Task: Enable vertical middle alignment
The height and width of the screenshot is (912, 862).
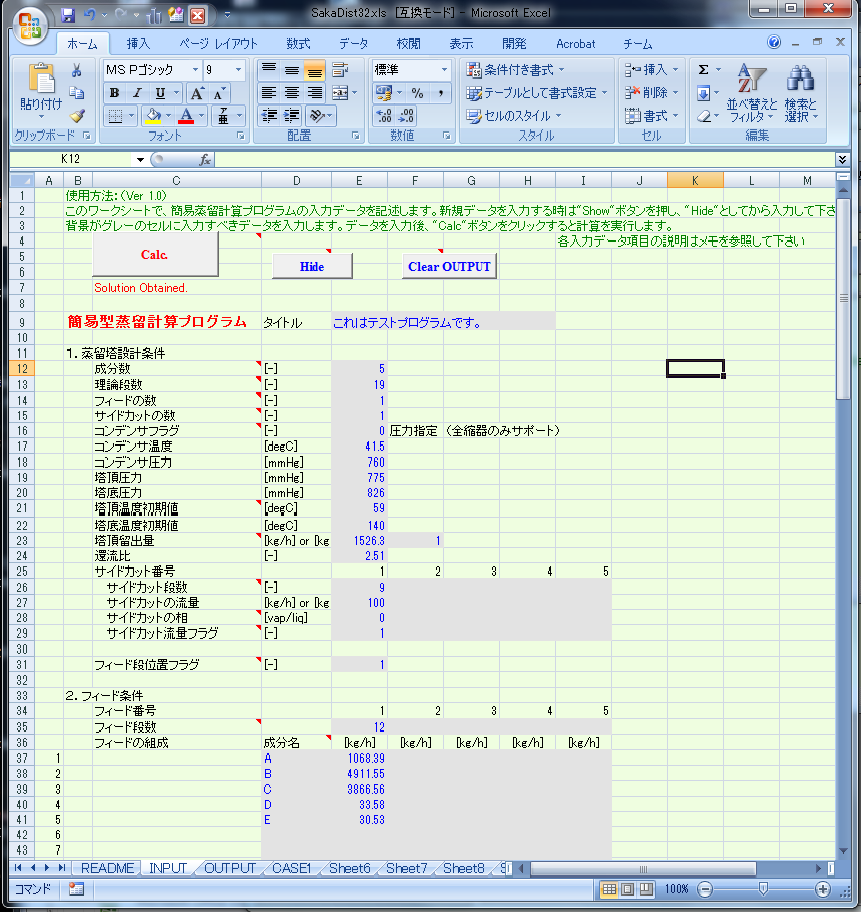Action: pyautogui.click(x=291, y=70)
